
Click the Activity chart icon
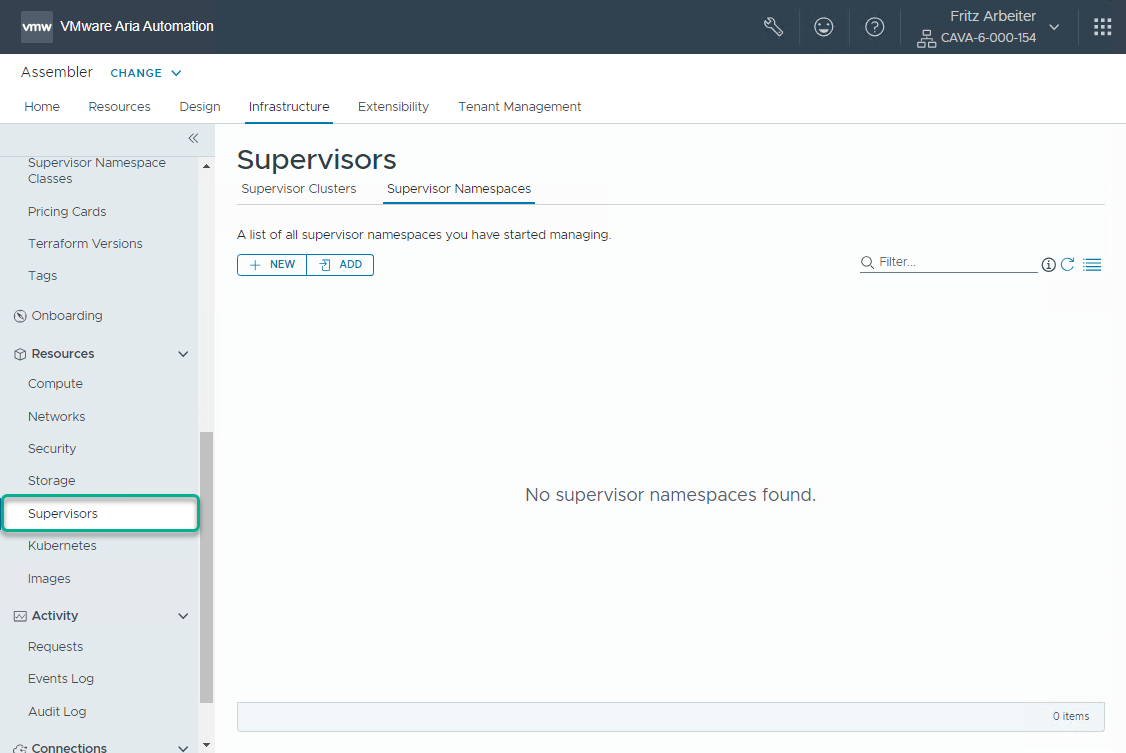20,616
